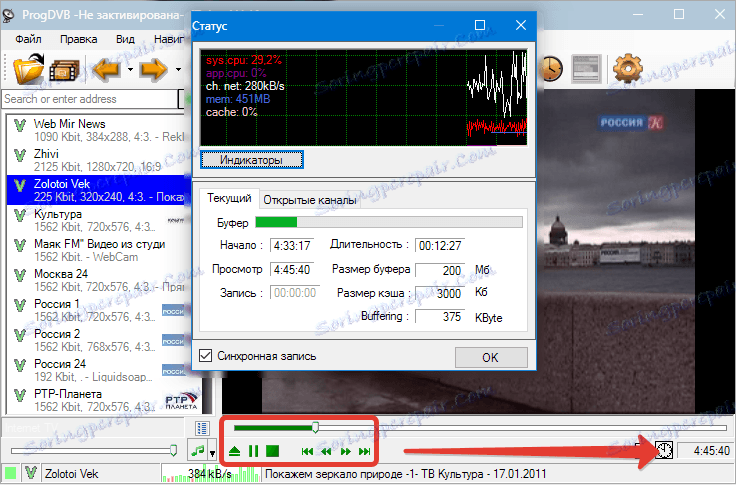Click the РТР Планета channel logo
736x485 pixels.
pos(182,400)
